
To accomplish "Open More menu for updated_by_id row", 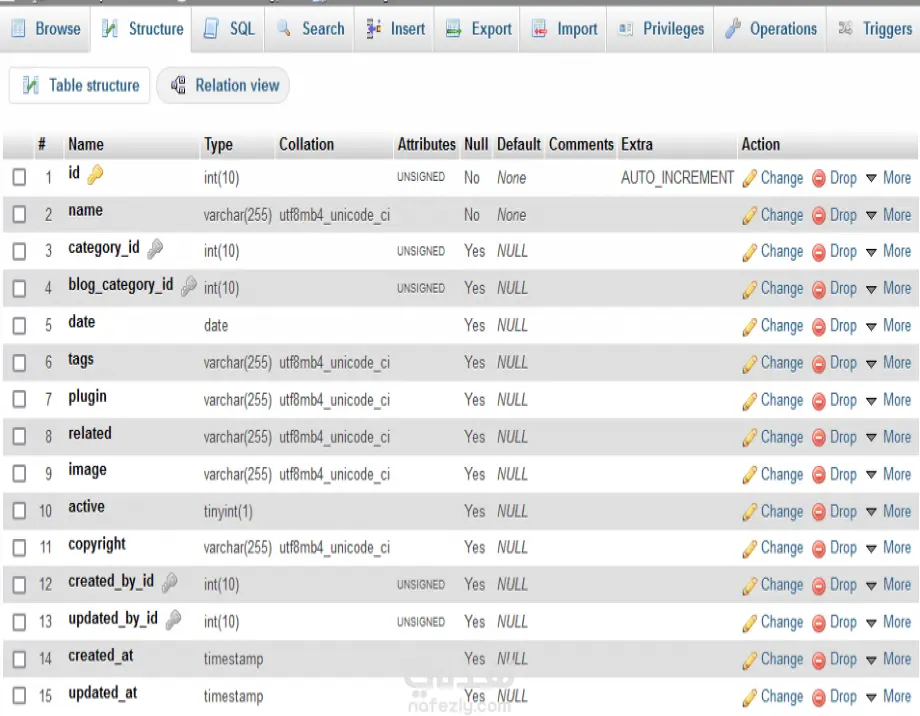I will pos(888,622).
